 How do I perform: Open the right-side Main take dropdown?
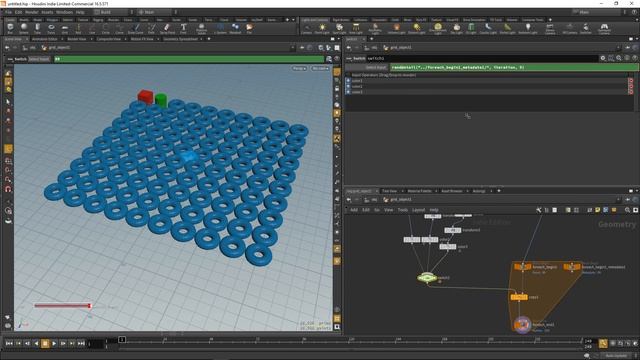point(597,12)
